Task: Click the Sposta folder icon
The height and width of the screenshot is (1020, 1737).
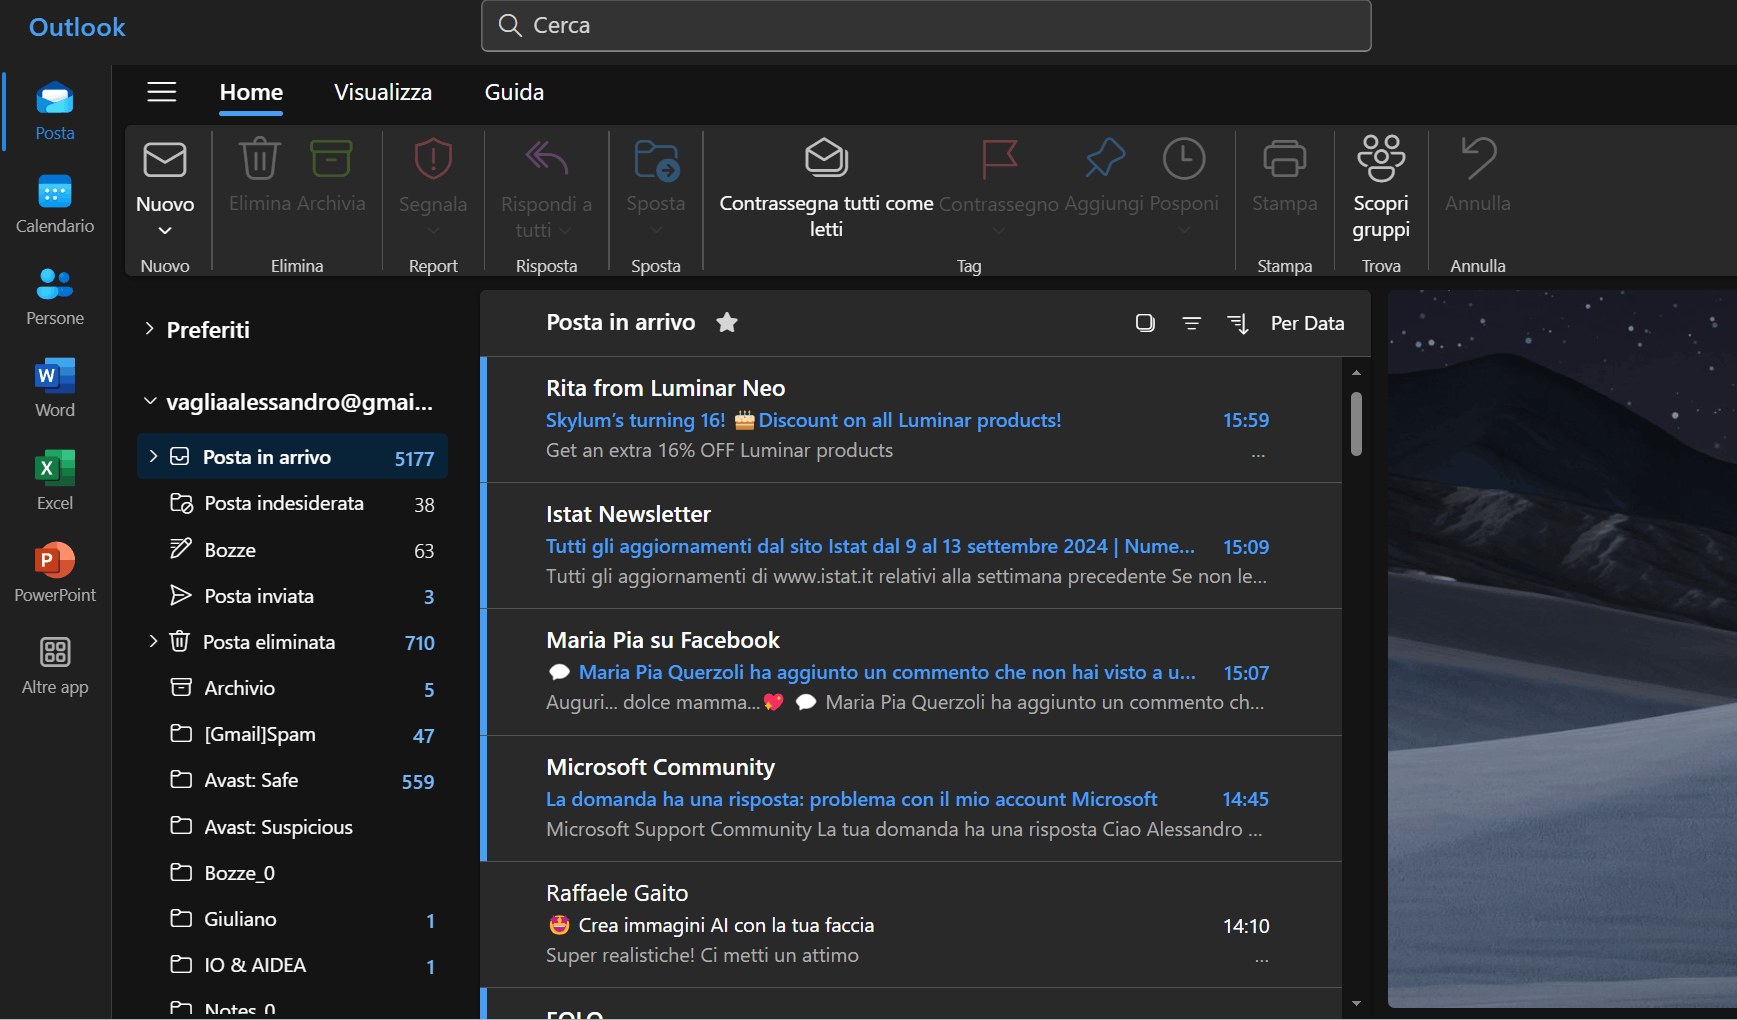Action: tap(656, 160)
